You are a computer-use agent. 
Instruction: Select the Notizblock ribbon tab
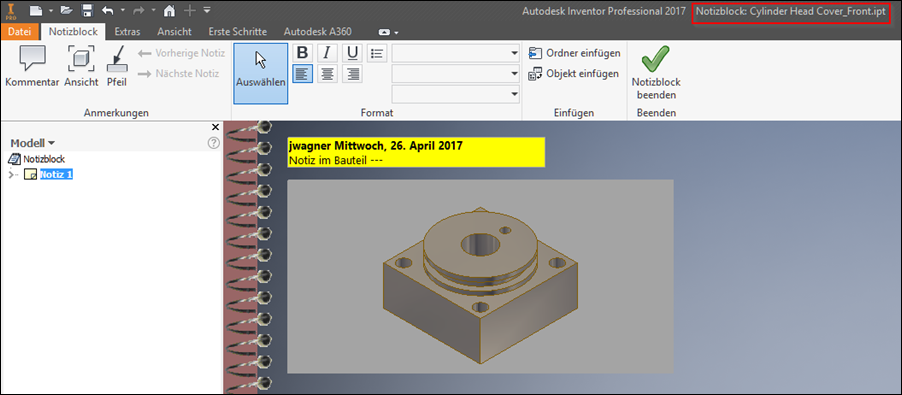pyautogui.click(x=73, y=32)
